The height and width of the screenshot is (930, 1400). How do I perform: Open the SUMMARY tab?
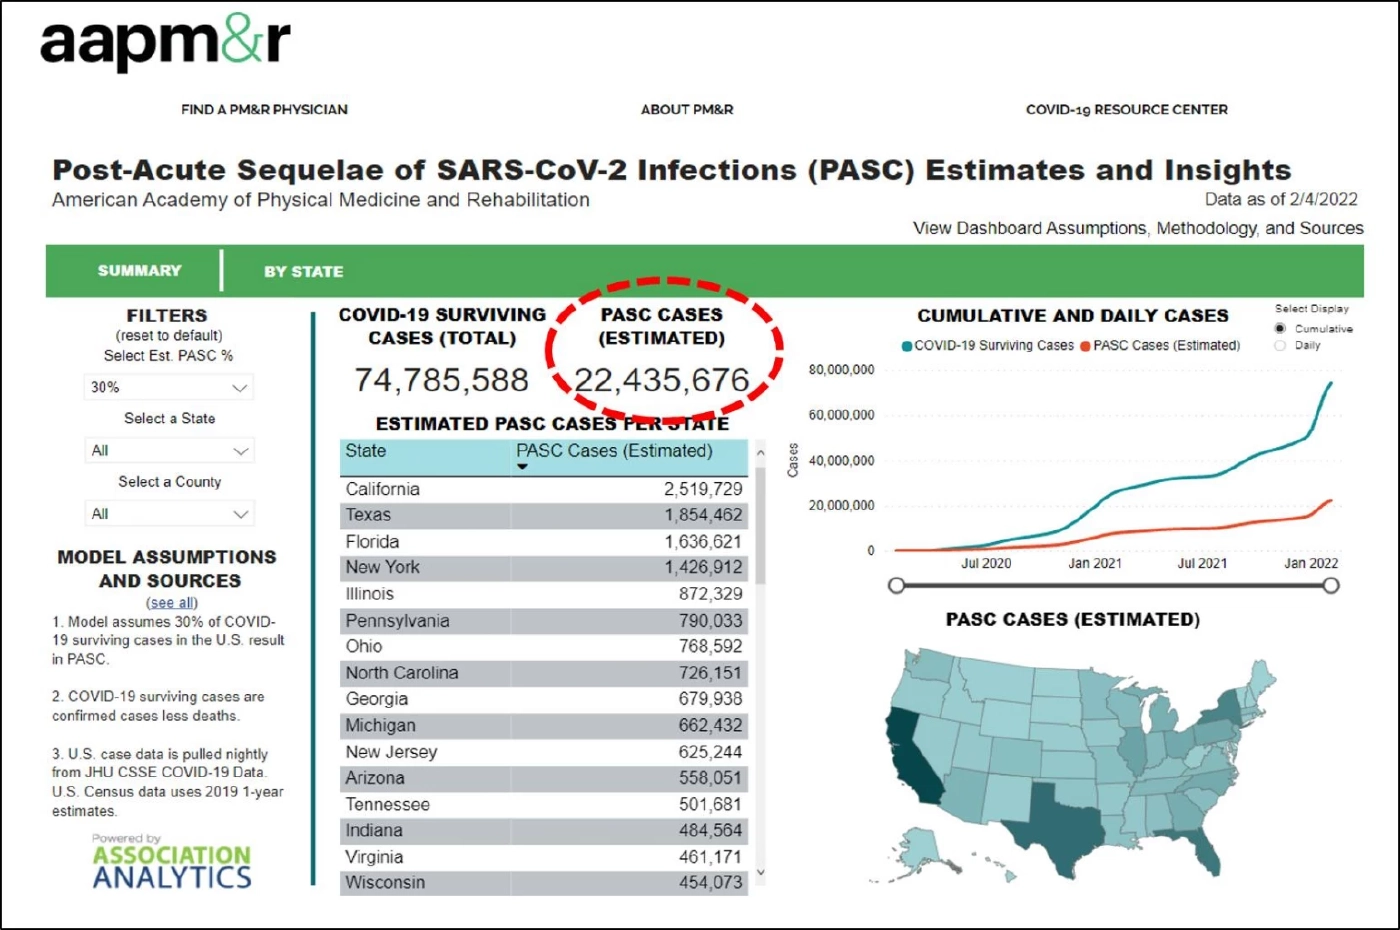(139, 271)
